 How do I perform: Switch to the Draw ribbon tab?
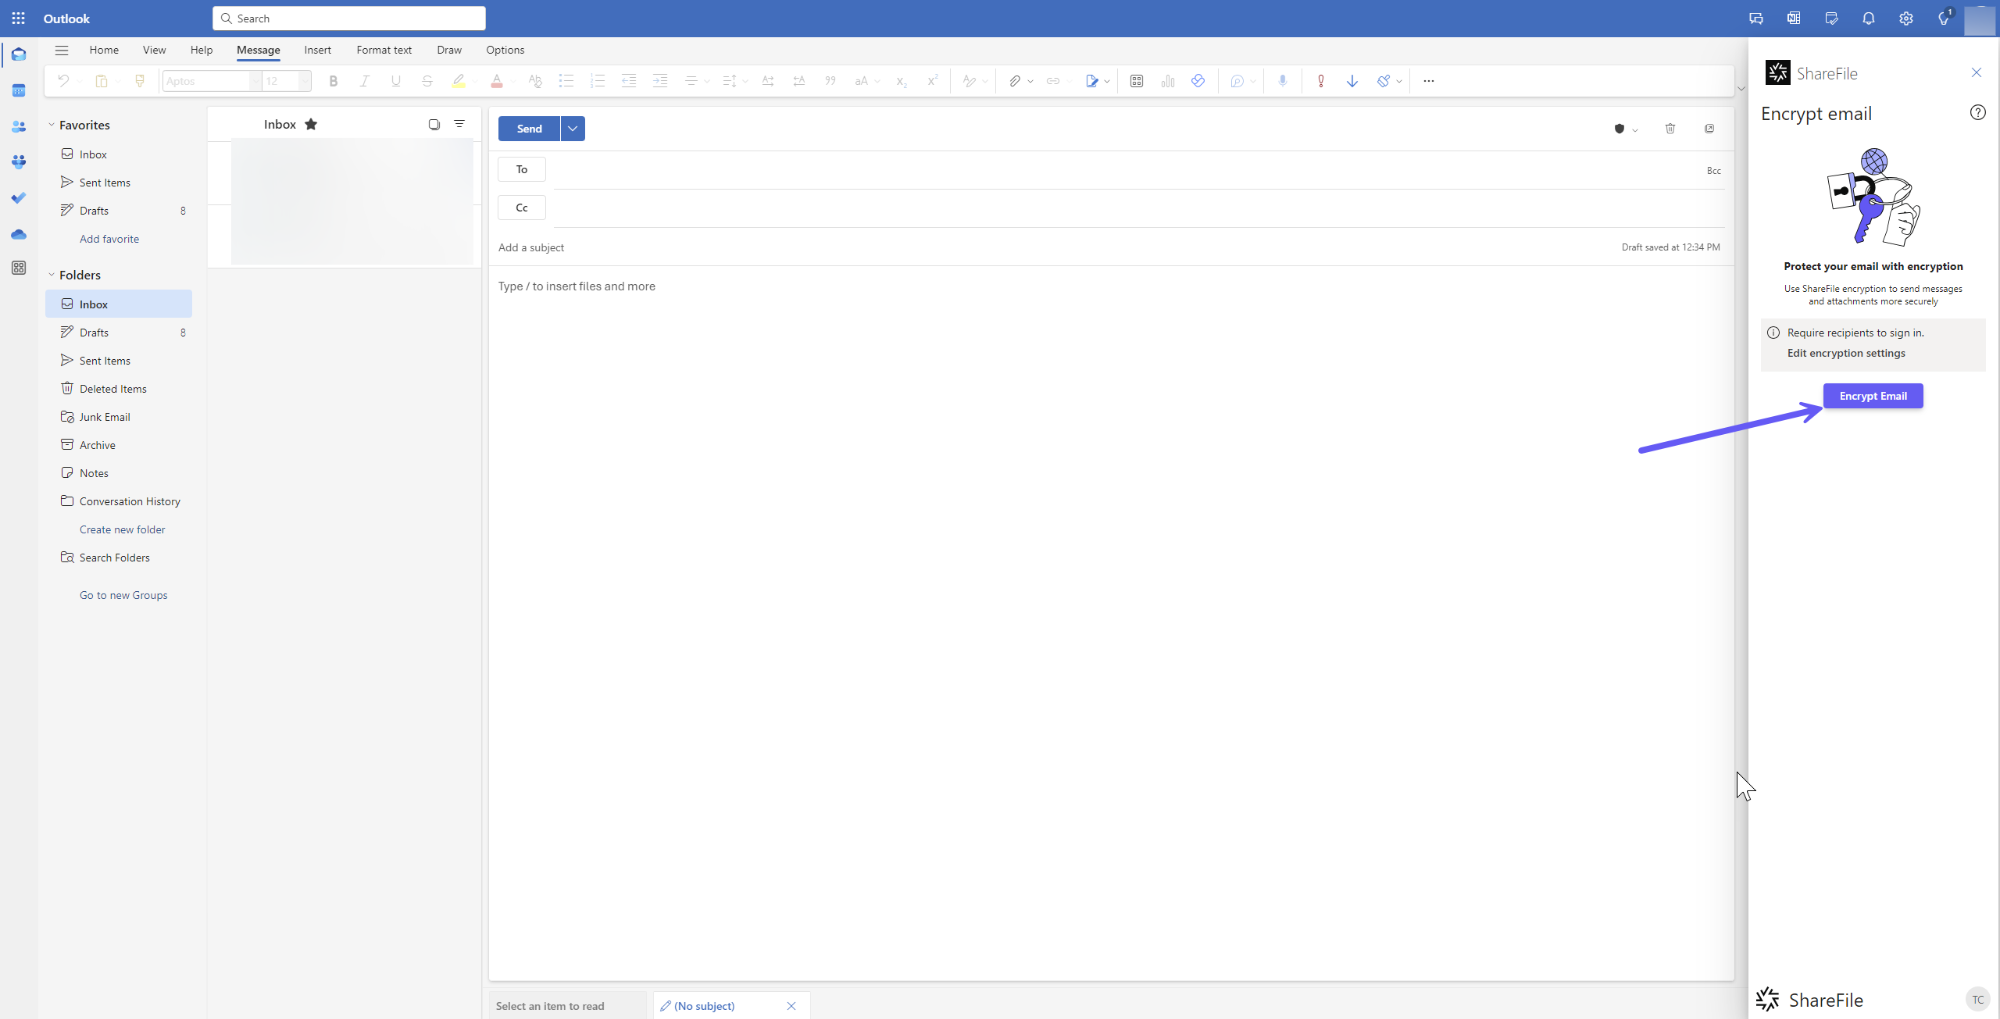pyautogui.click(x=449, y=50)
